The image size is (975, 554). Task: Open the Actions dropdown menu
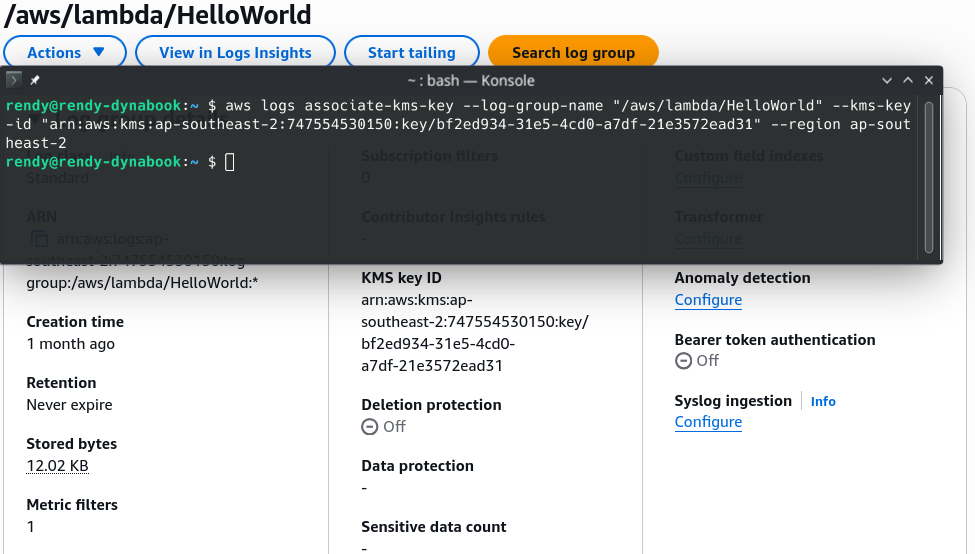65,53
